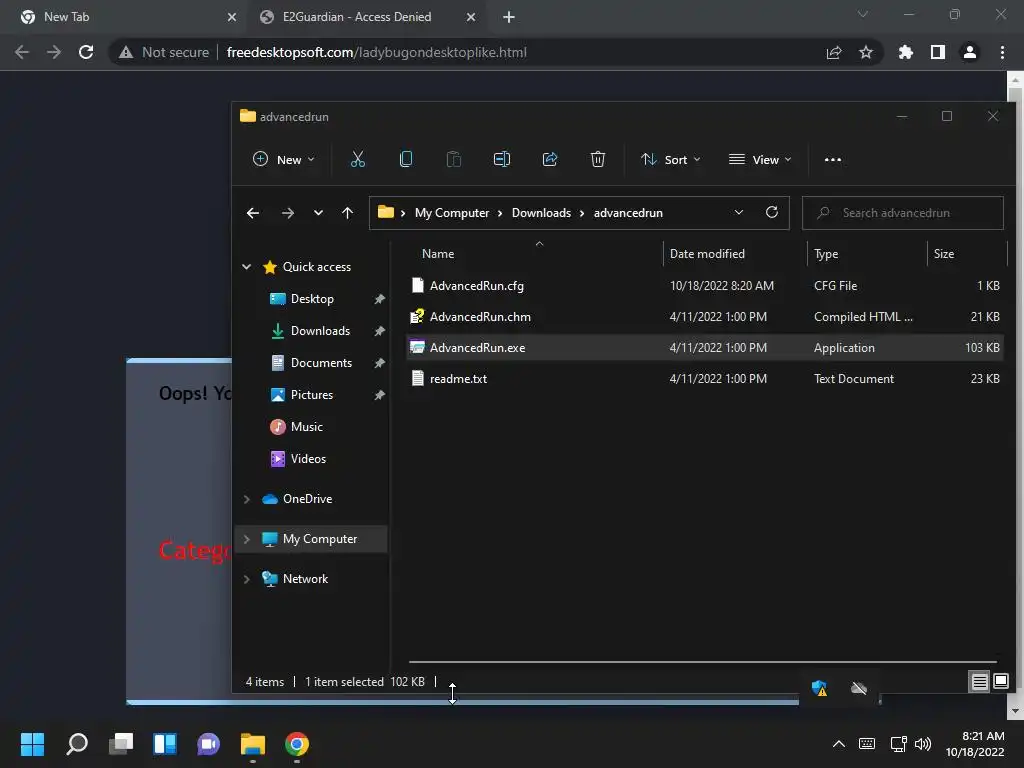Click the Copy icon in Explorer toolbar
The width and height of the screenshot is (1024, 768).
click(406, 159)
